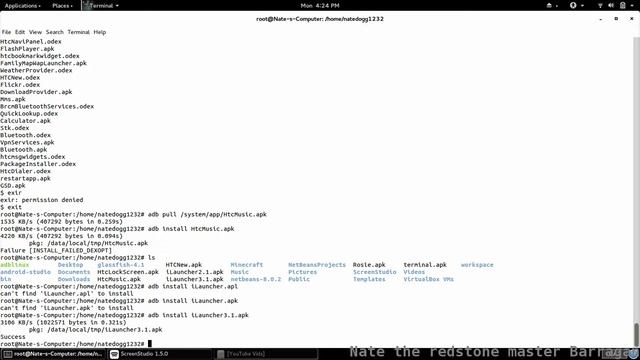
Task: Click 'workspace' directory in ls output
Action: pyautogui.click(x=477, y=265)
